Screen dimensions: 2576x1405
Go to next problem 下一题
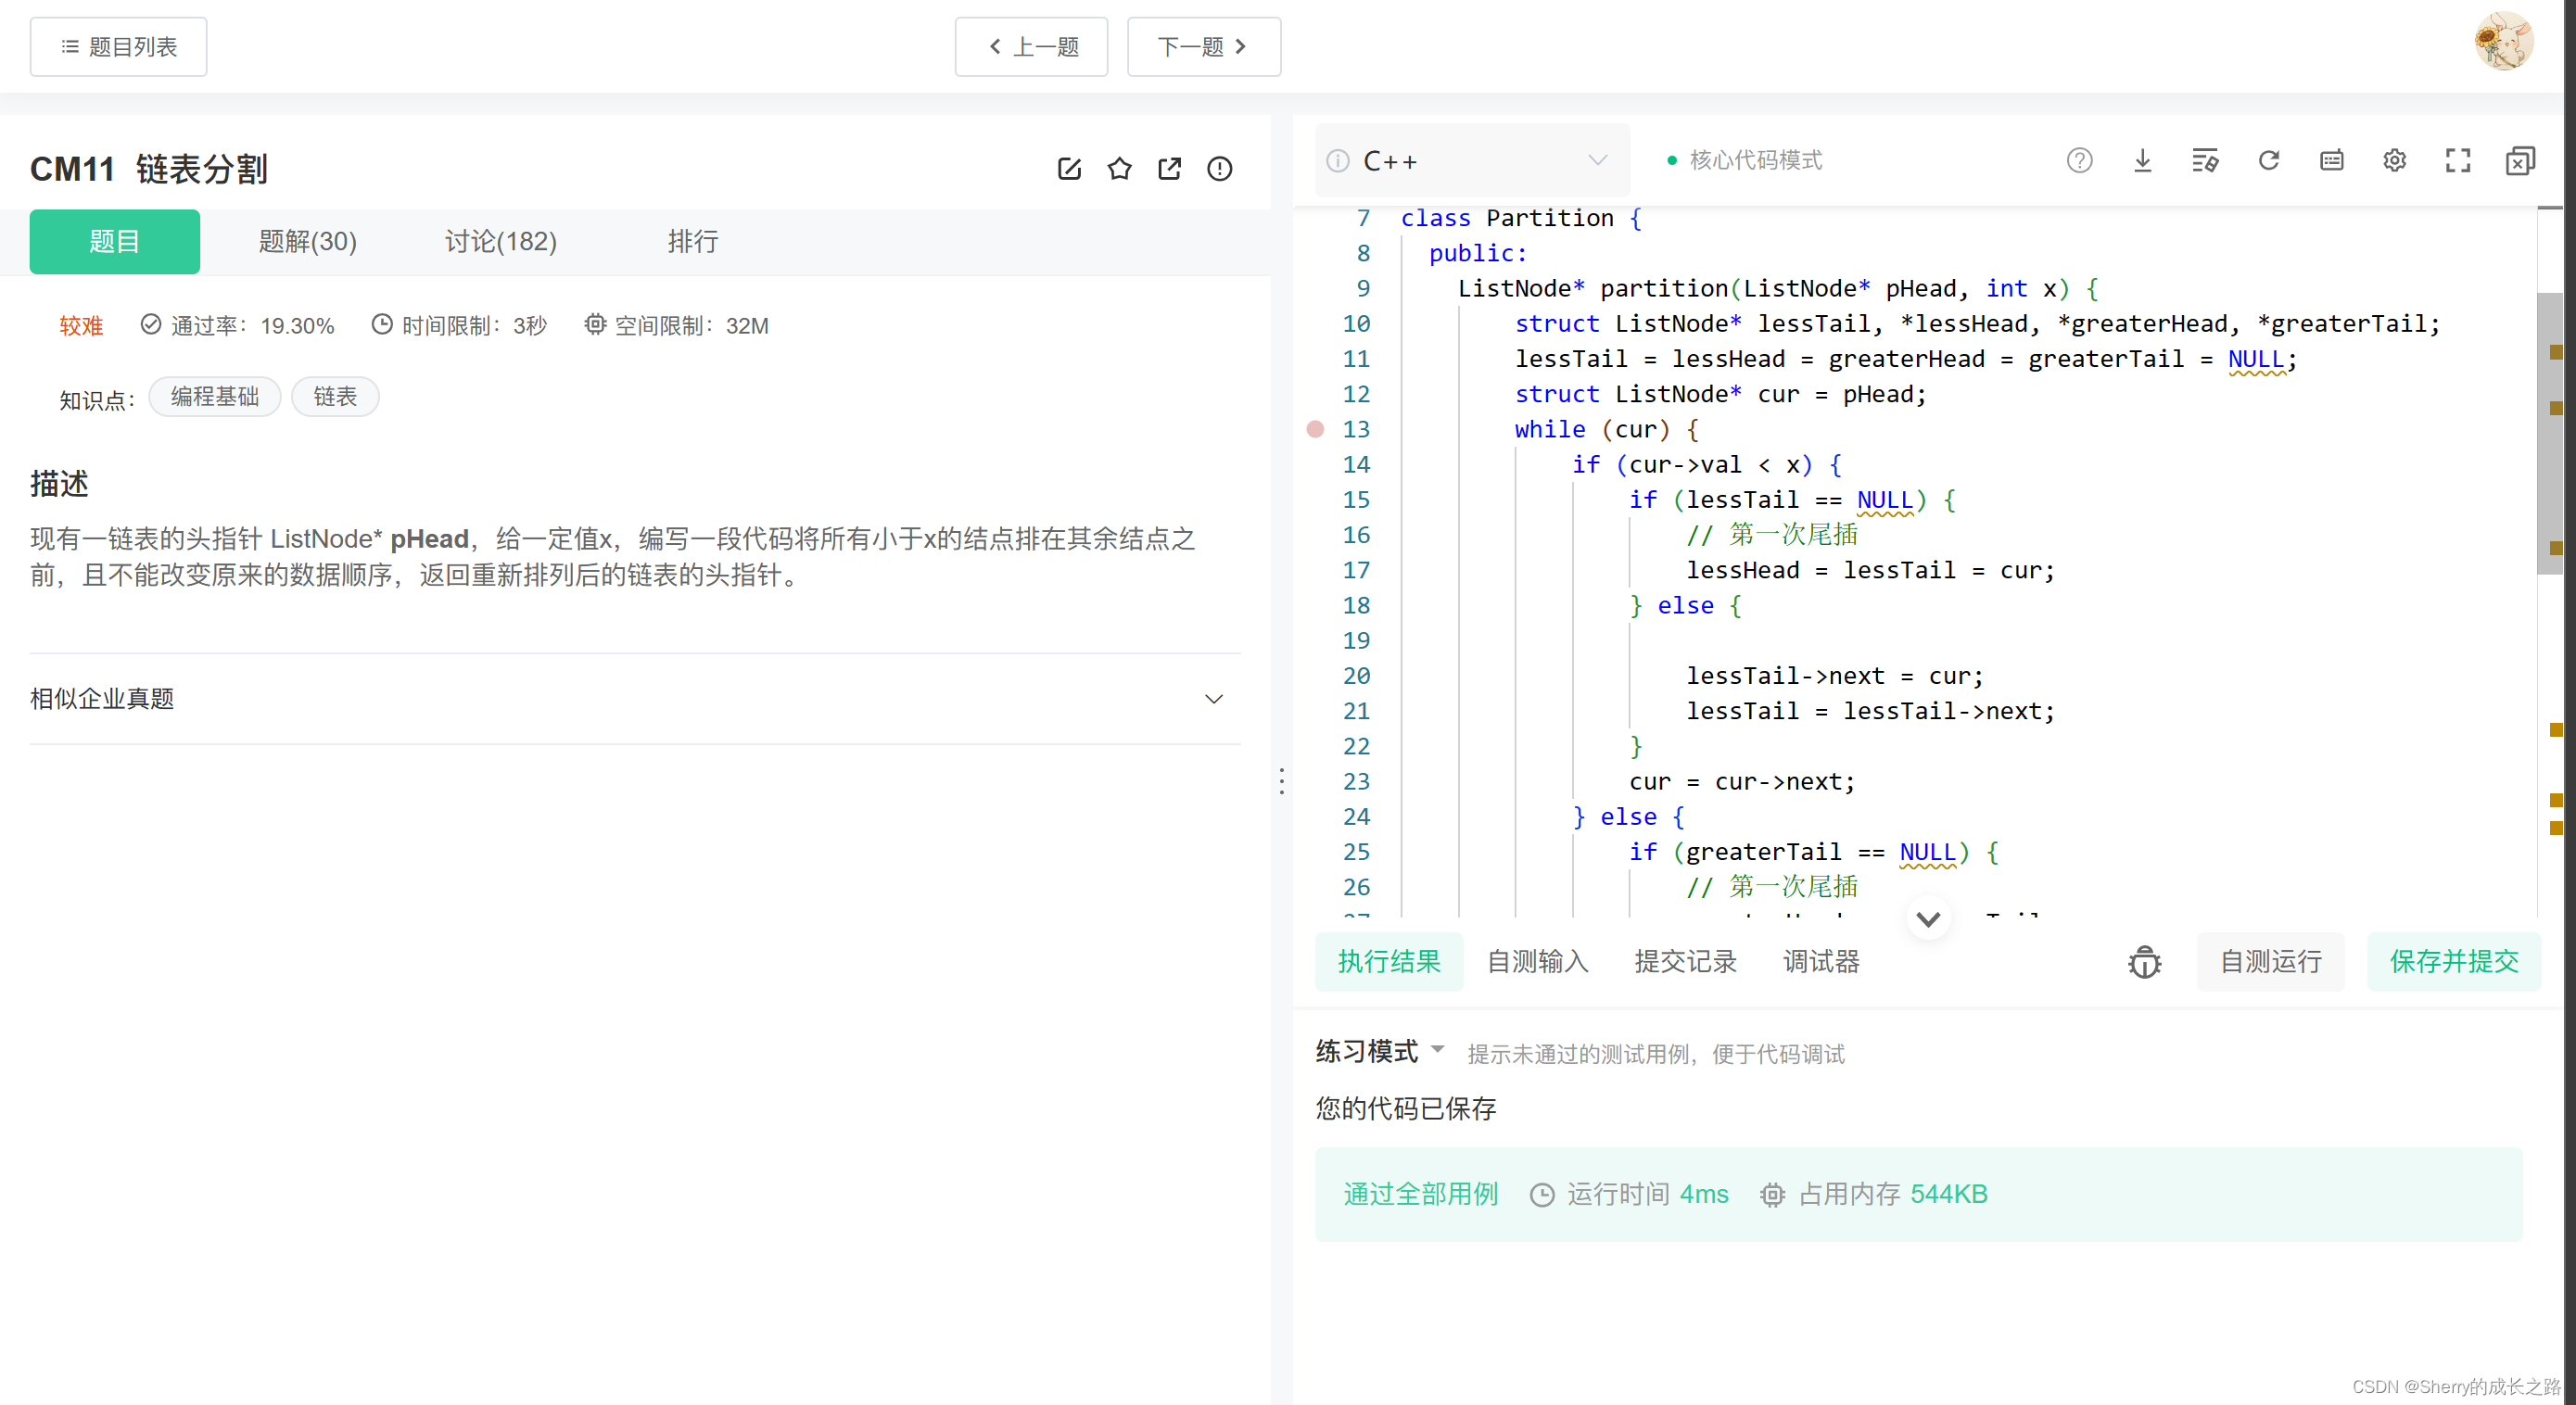(1203, 47)
